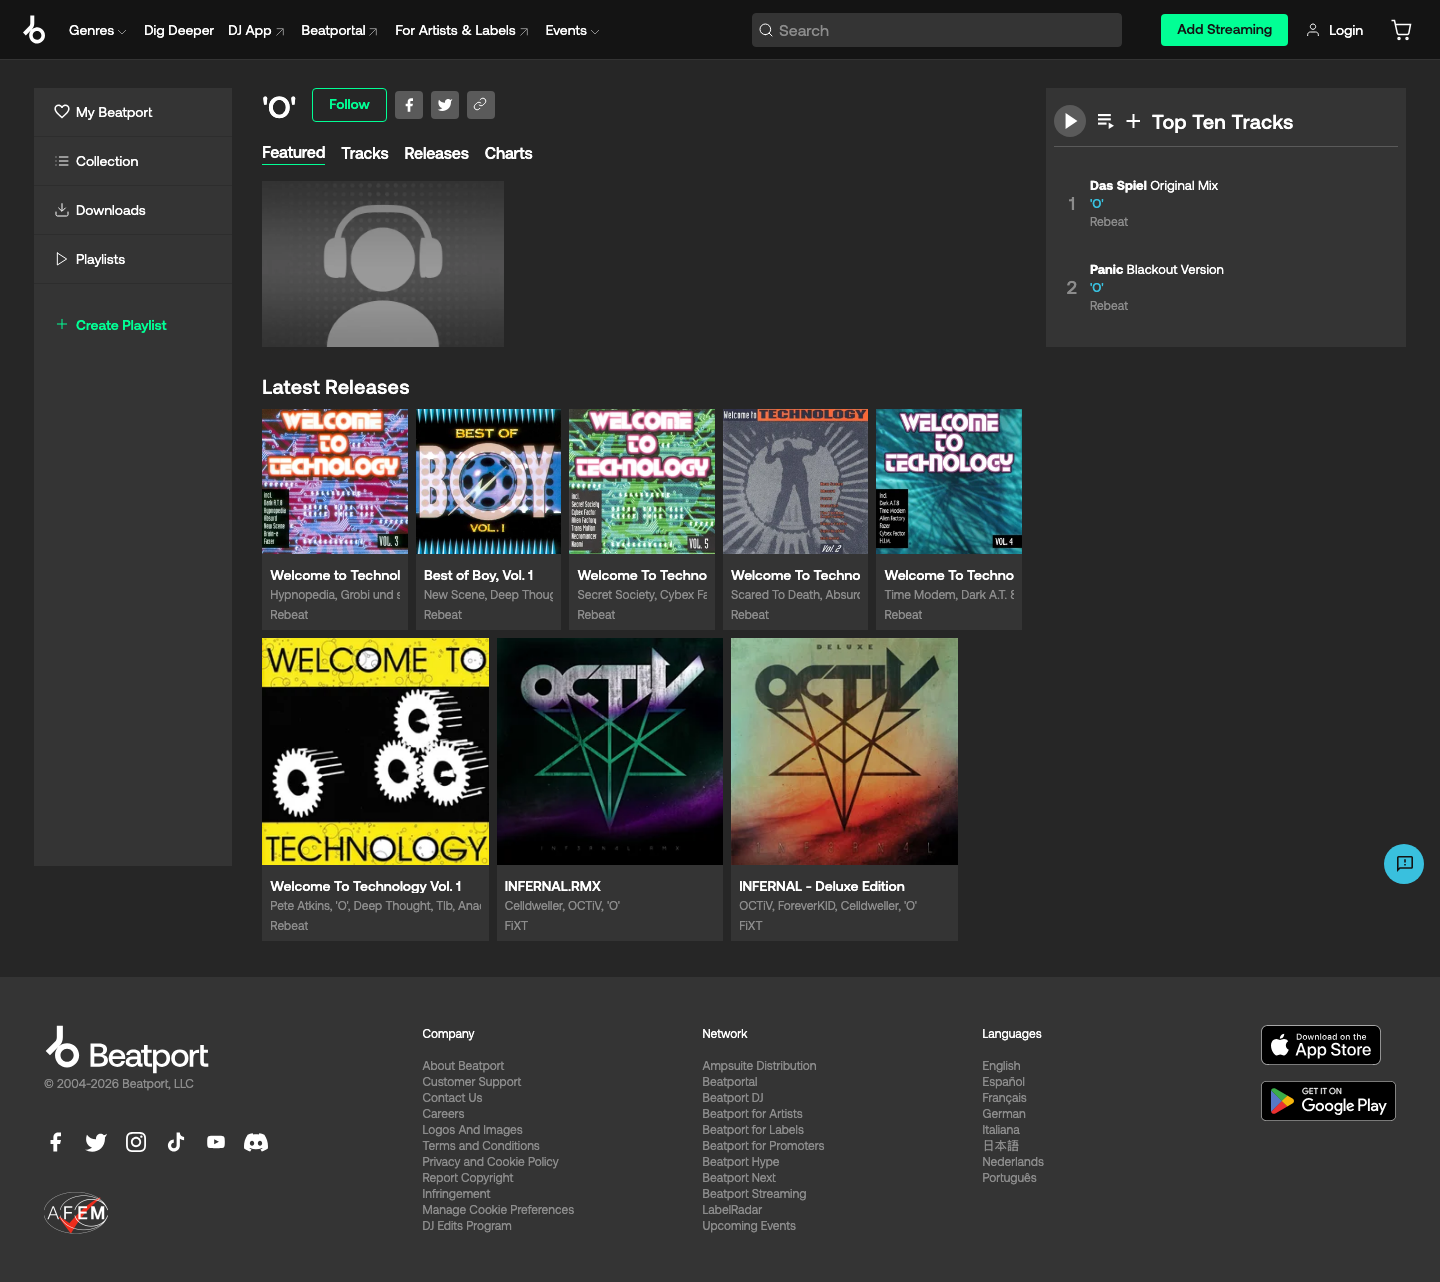
Task: Open Rebeat label under Das Spiel
Action: coord(1108,222)
